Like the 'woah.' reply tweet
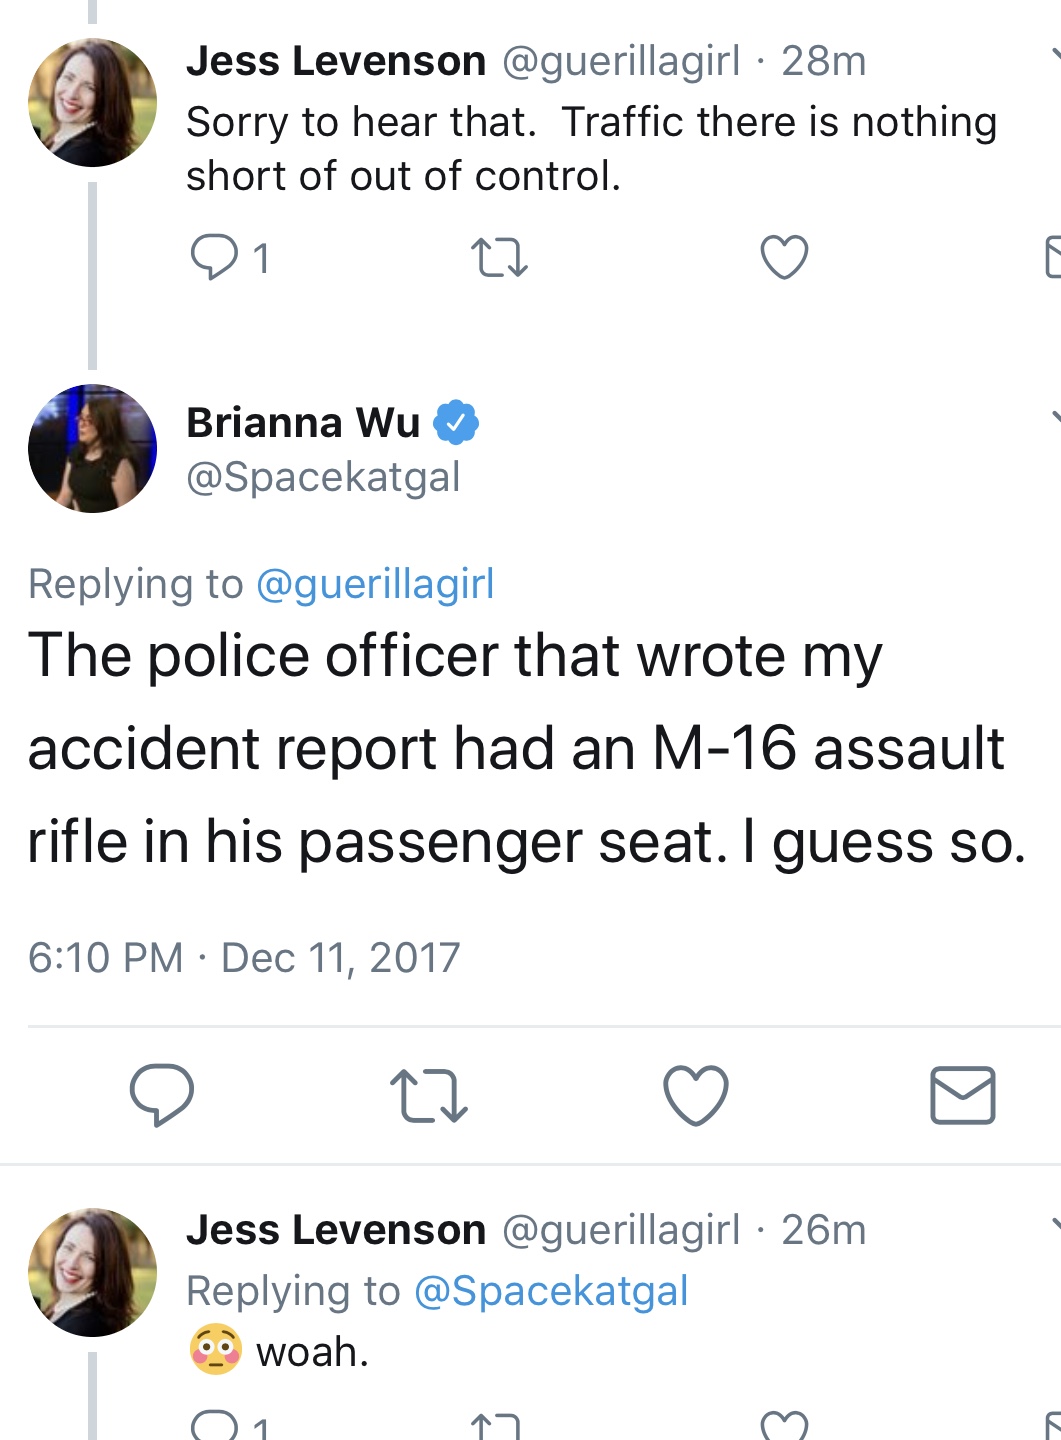1061x1440 pixels. click(x=784, y=1426)
